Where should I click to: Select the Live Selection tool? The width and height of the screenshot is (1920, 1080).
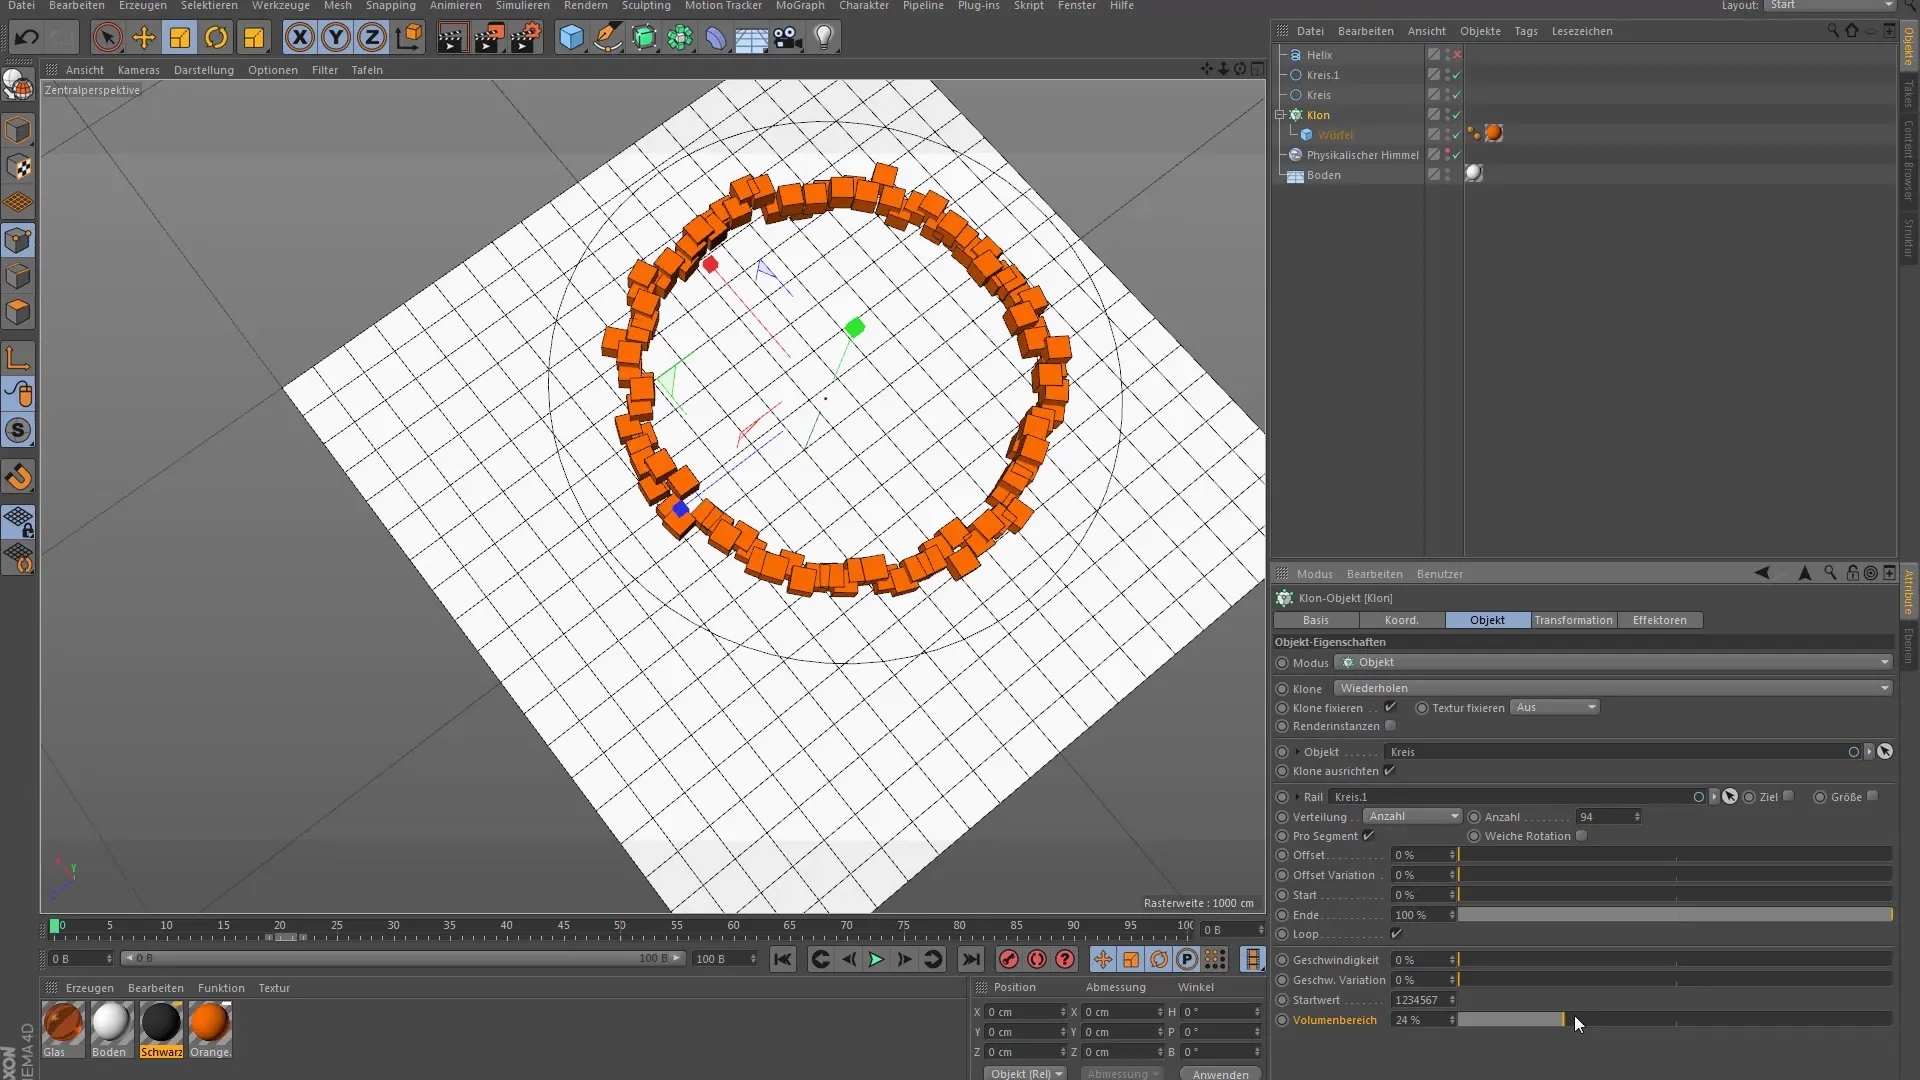[107, 38]
